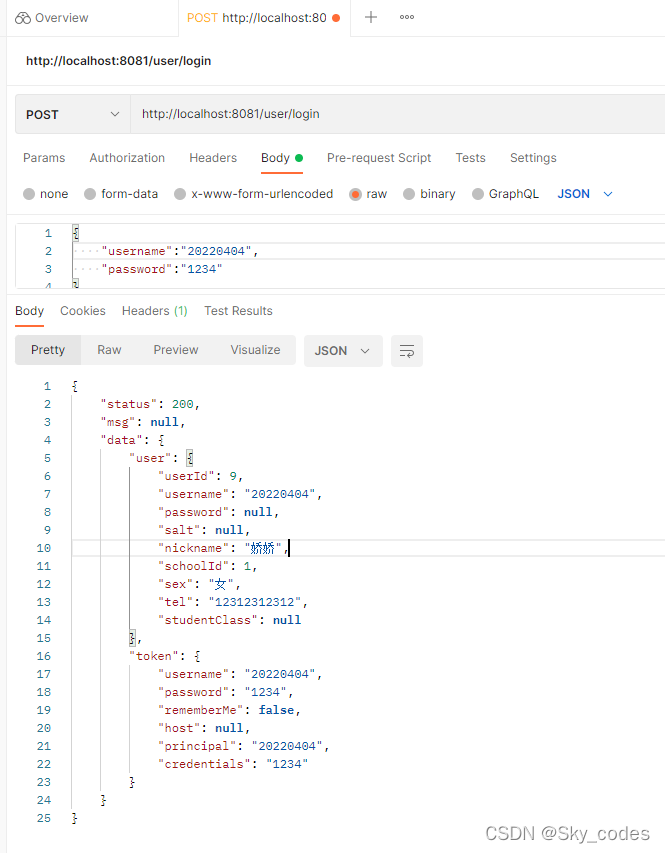Screen dimensions: 665x853
Task: Open a new tab with plus icon
Action: click(371, 17)
